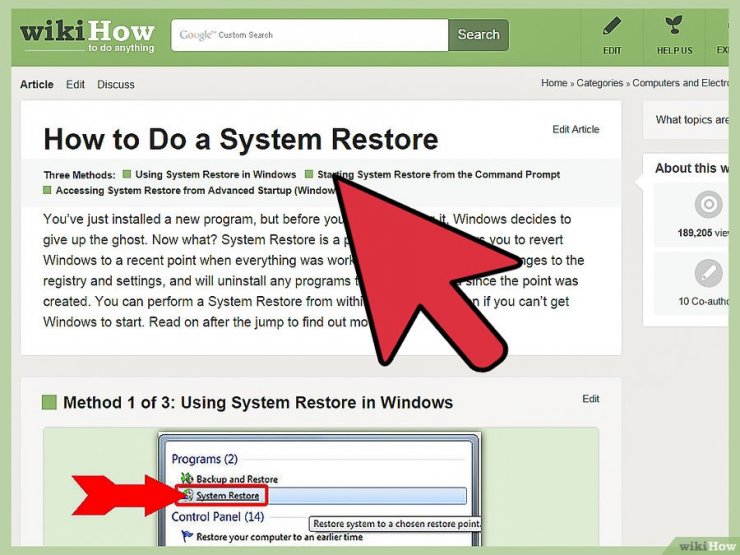Go to Home breadcrumb link

554,83
